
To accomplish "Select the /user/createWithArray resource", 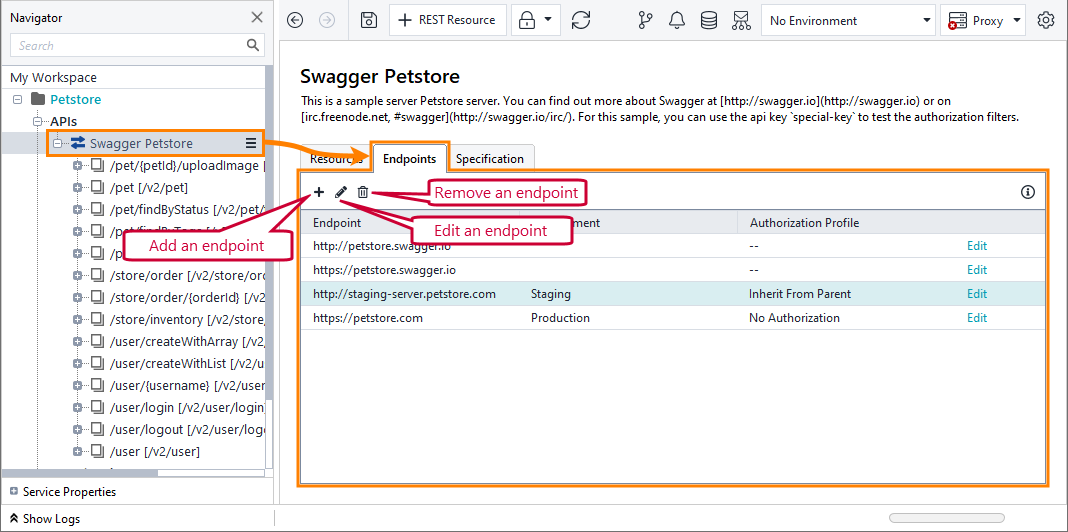I will point(187,341).
